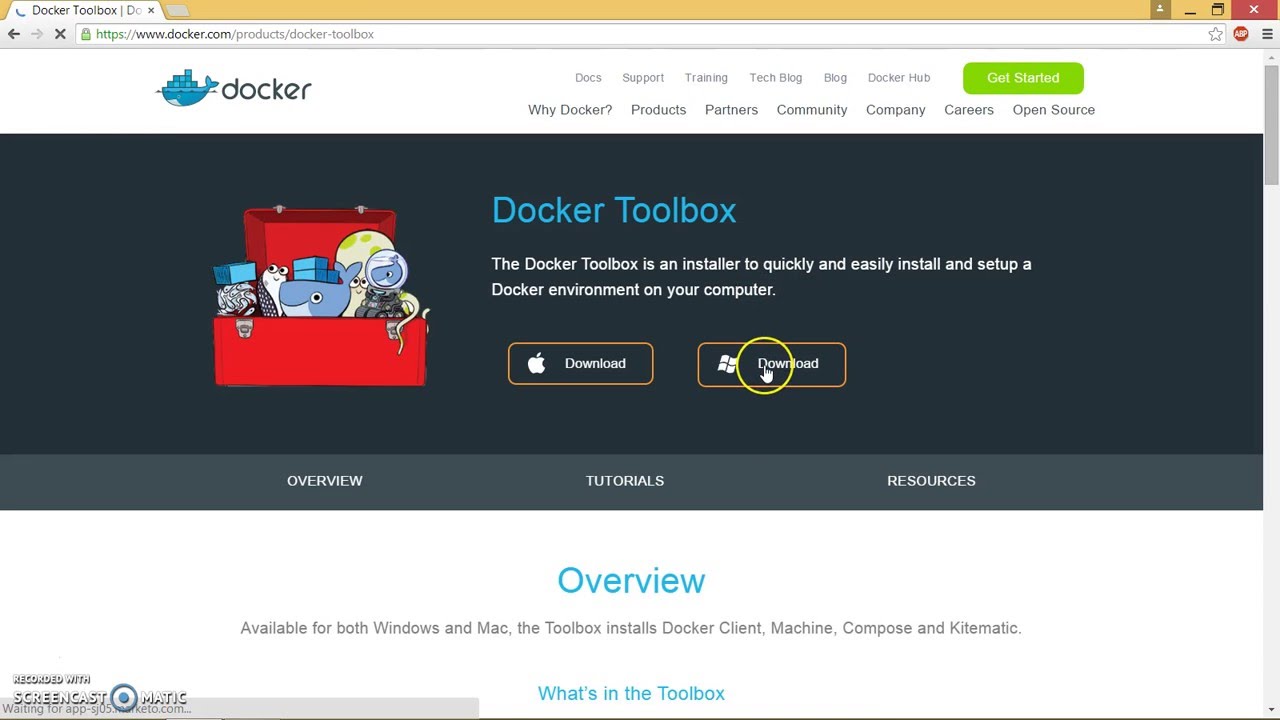Click the green Get Started button

point(1023,78)
